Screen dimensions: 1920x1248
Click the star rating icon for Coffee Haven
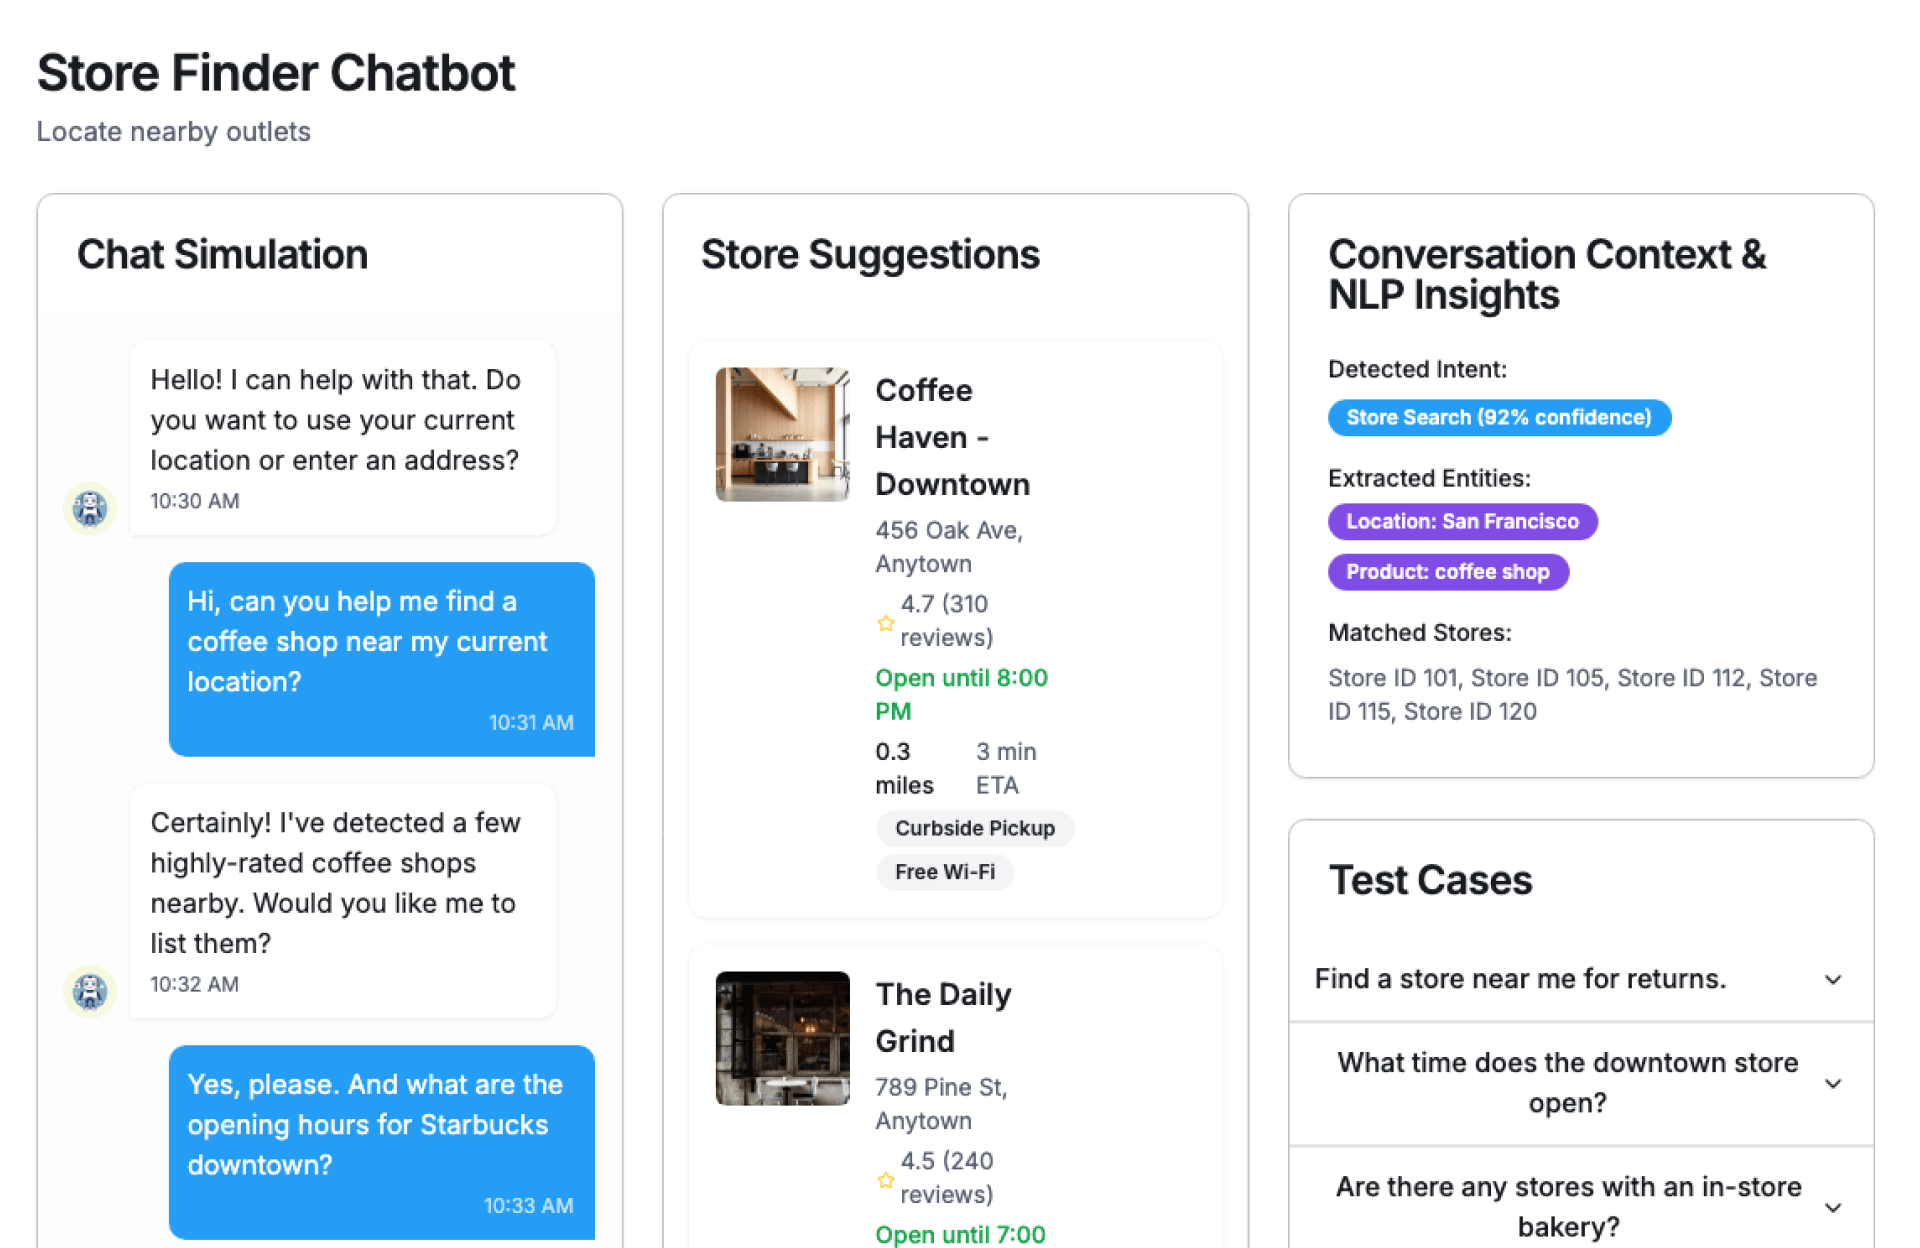(x=885, y=623)
